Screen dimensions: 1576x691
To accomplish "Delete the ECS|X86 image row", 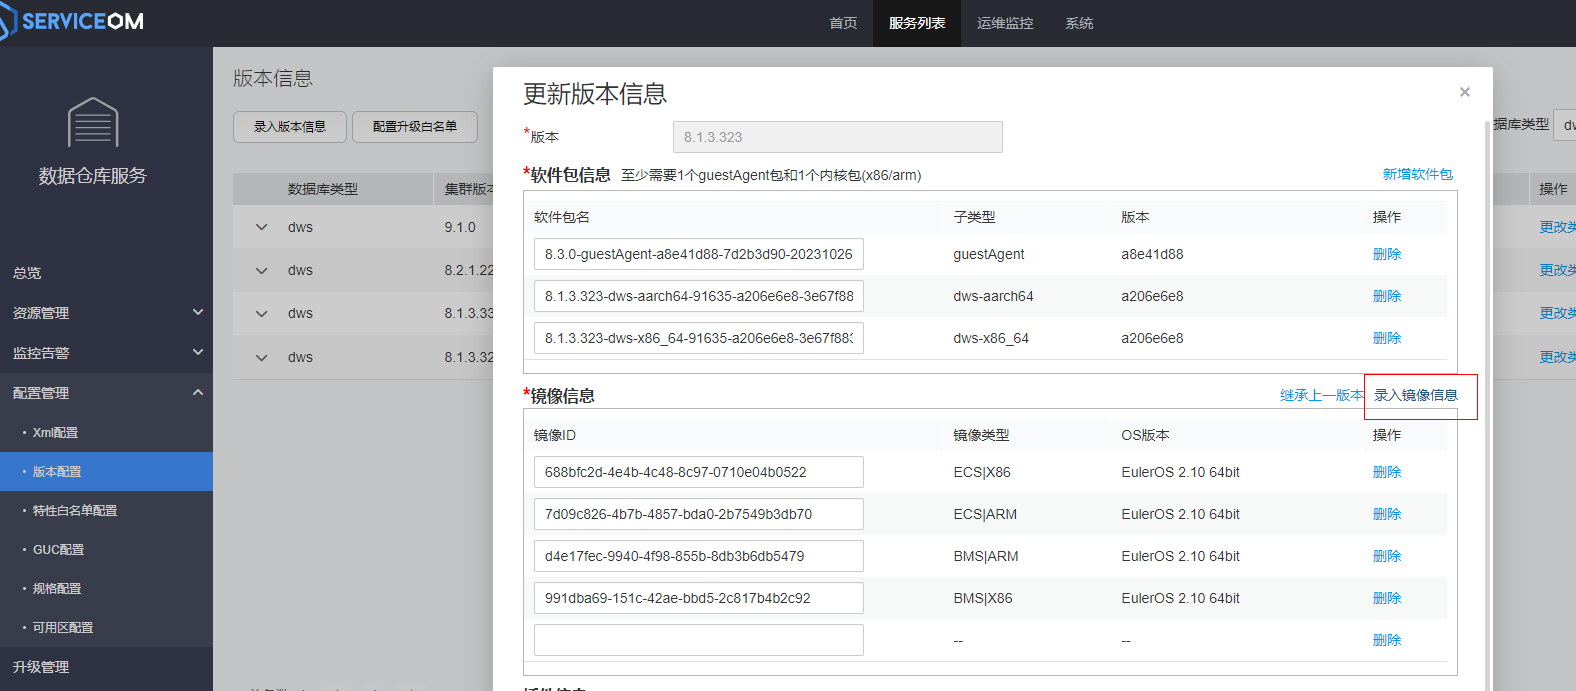I will pyautogui.click(x=1387, y=472).
